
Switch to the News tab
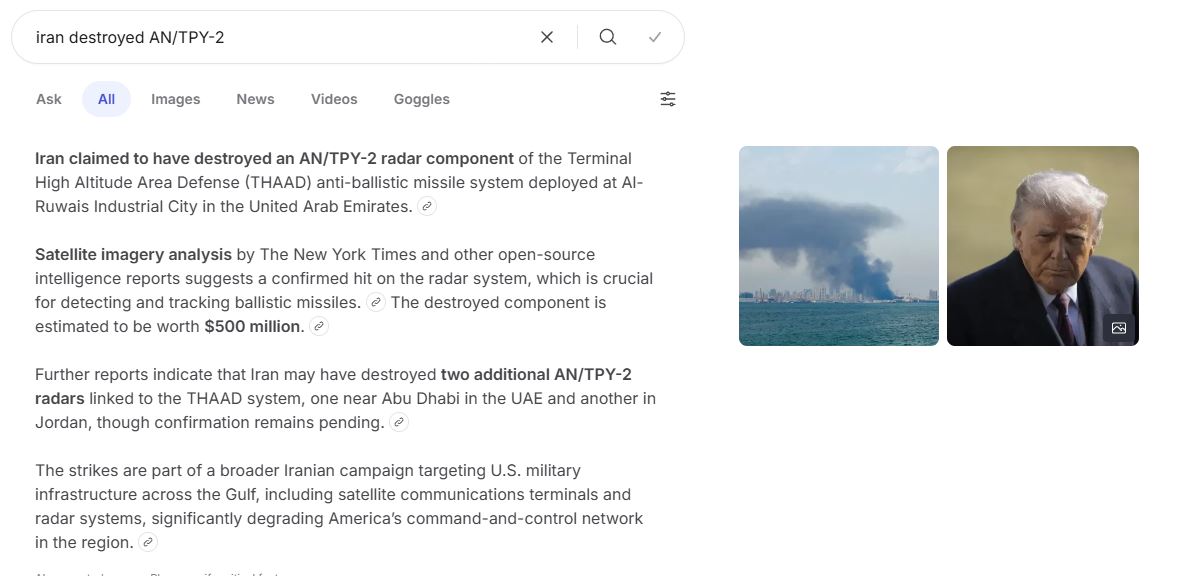pyautogui.click(x=255, y=99)
